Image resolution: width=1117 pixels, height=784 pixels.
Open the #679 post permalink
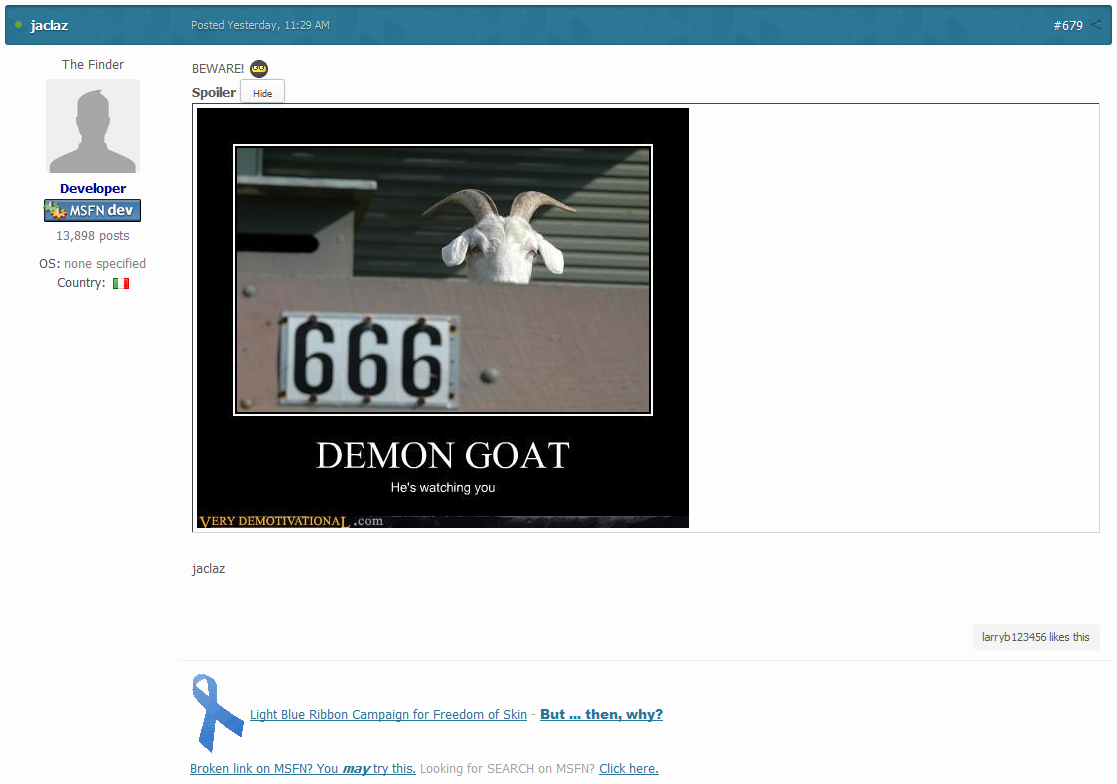[1068, 25]
